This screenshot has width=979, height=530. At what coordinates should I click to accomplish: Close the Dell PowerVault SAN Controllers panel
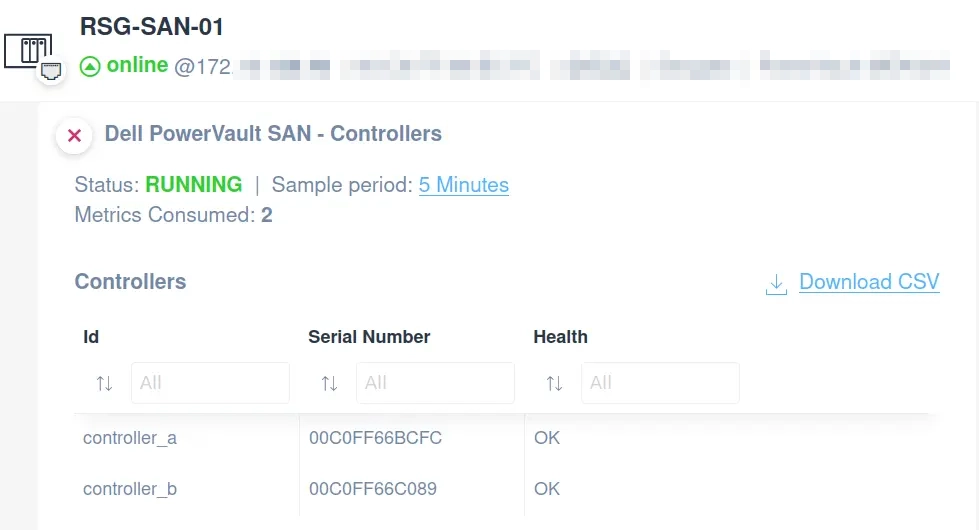[x=74, y=135]
